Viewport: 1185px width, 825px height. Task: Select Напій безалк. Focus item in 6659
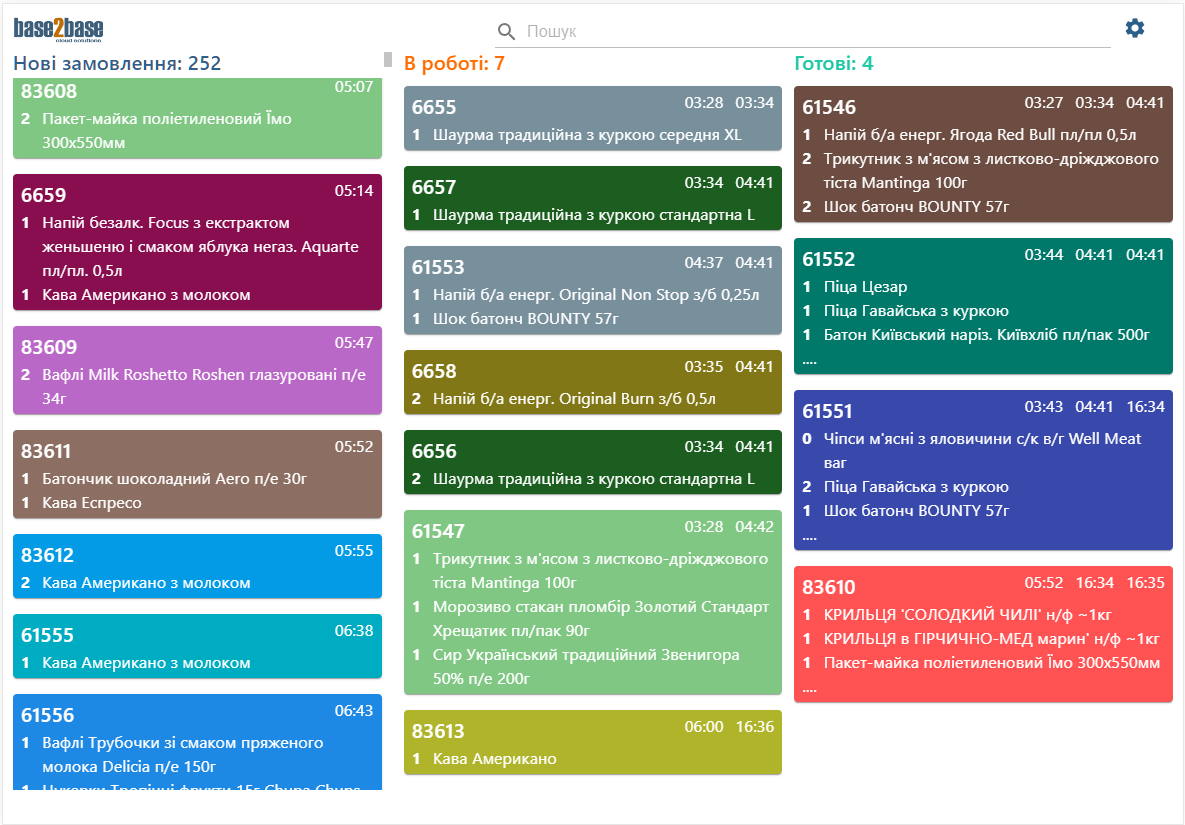[x=200, y=246]
